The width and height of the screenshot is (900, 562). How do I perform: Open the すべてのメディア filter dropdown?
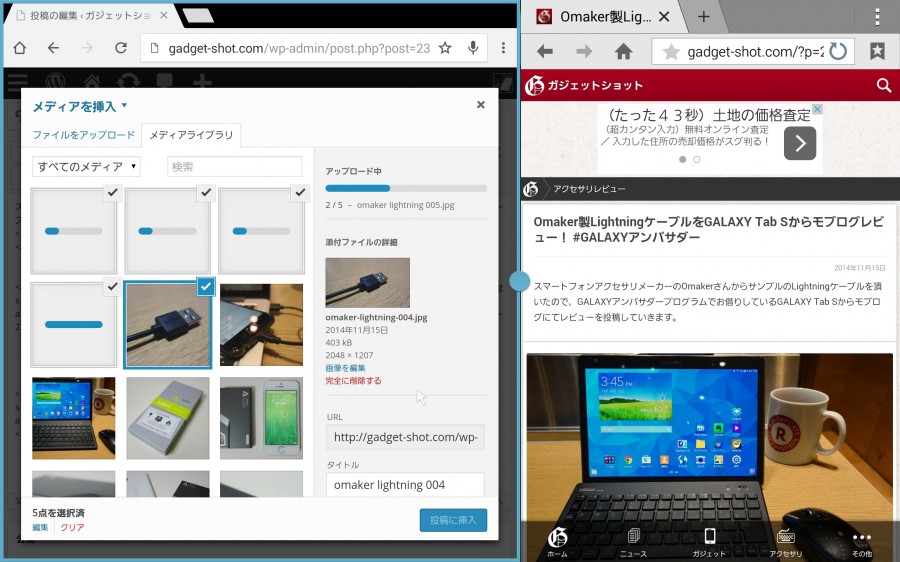(87, 166)
